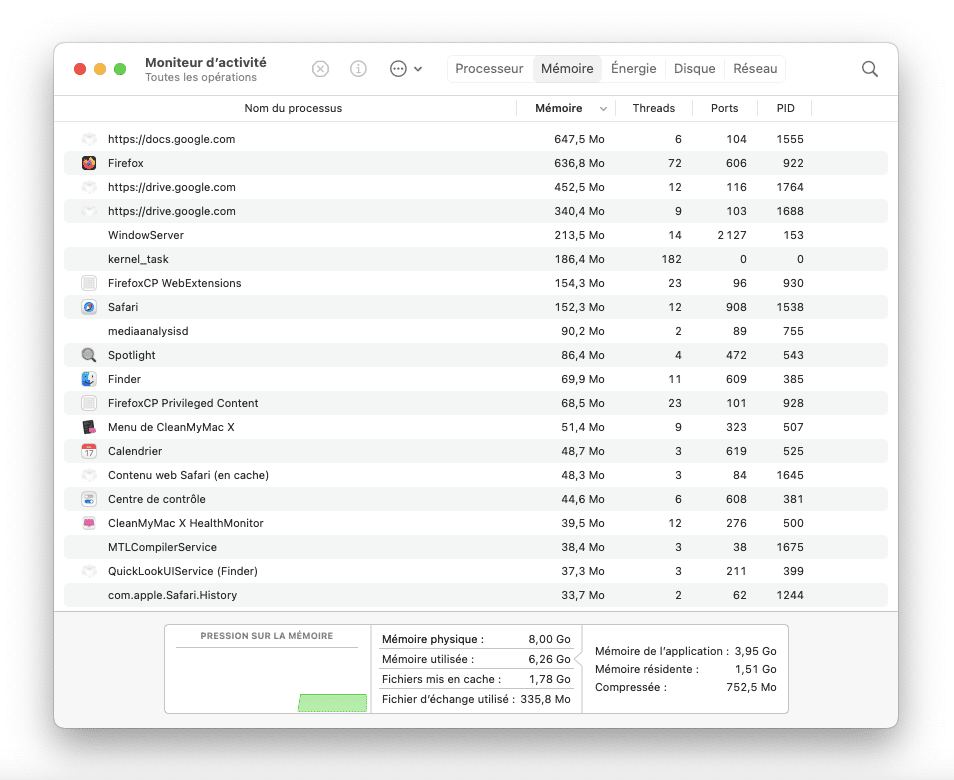Click the red close window button
Screen dimensions: 954x780
tap(80, 69)
